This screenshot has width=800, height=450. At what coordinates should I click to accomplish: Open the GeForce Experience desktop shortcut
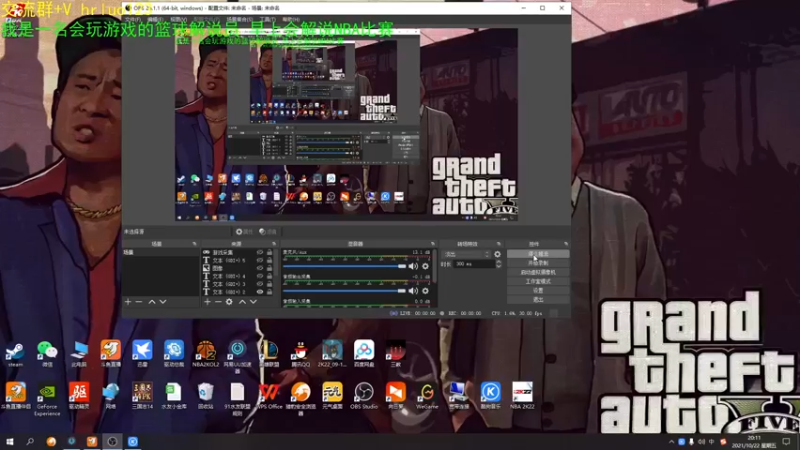(x=47, y=398)
